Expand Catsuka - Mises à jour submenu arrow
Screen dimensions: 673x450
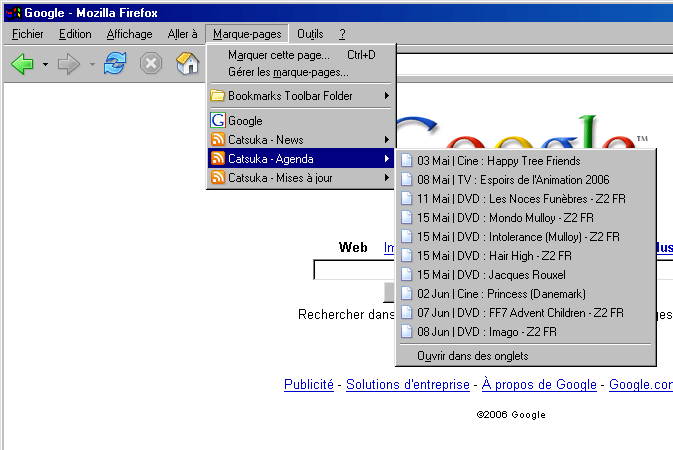pos(387,177)
